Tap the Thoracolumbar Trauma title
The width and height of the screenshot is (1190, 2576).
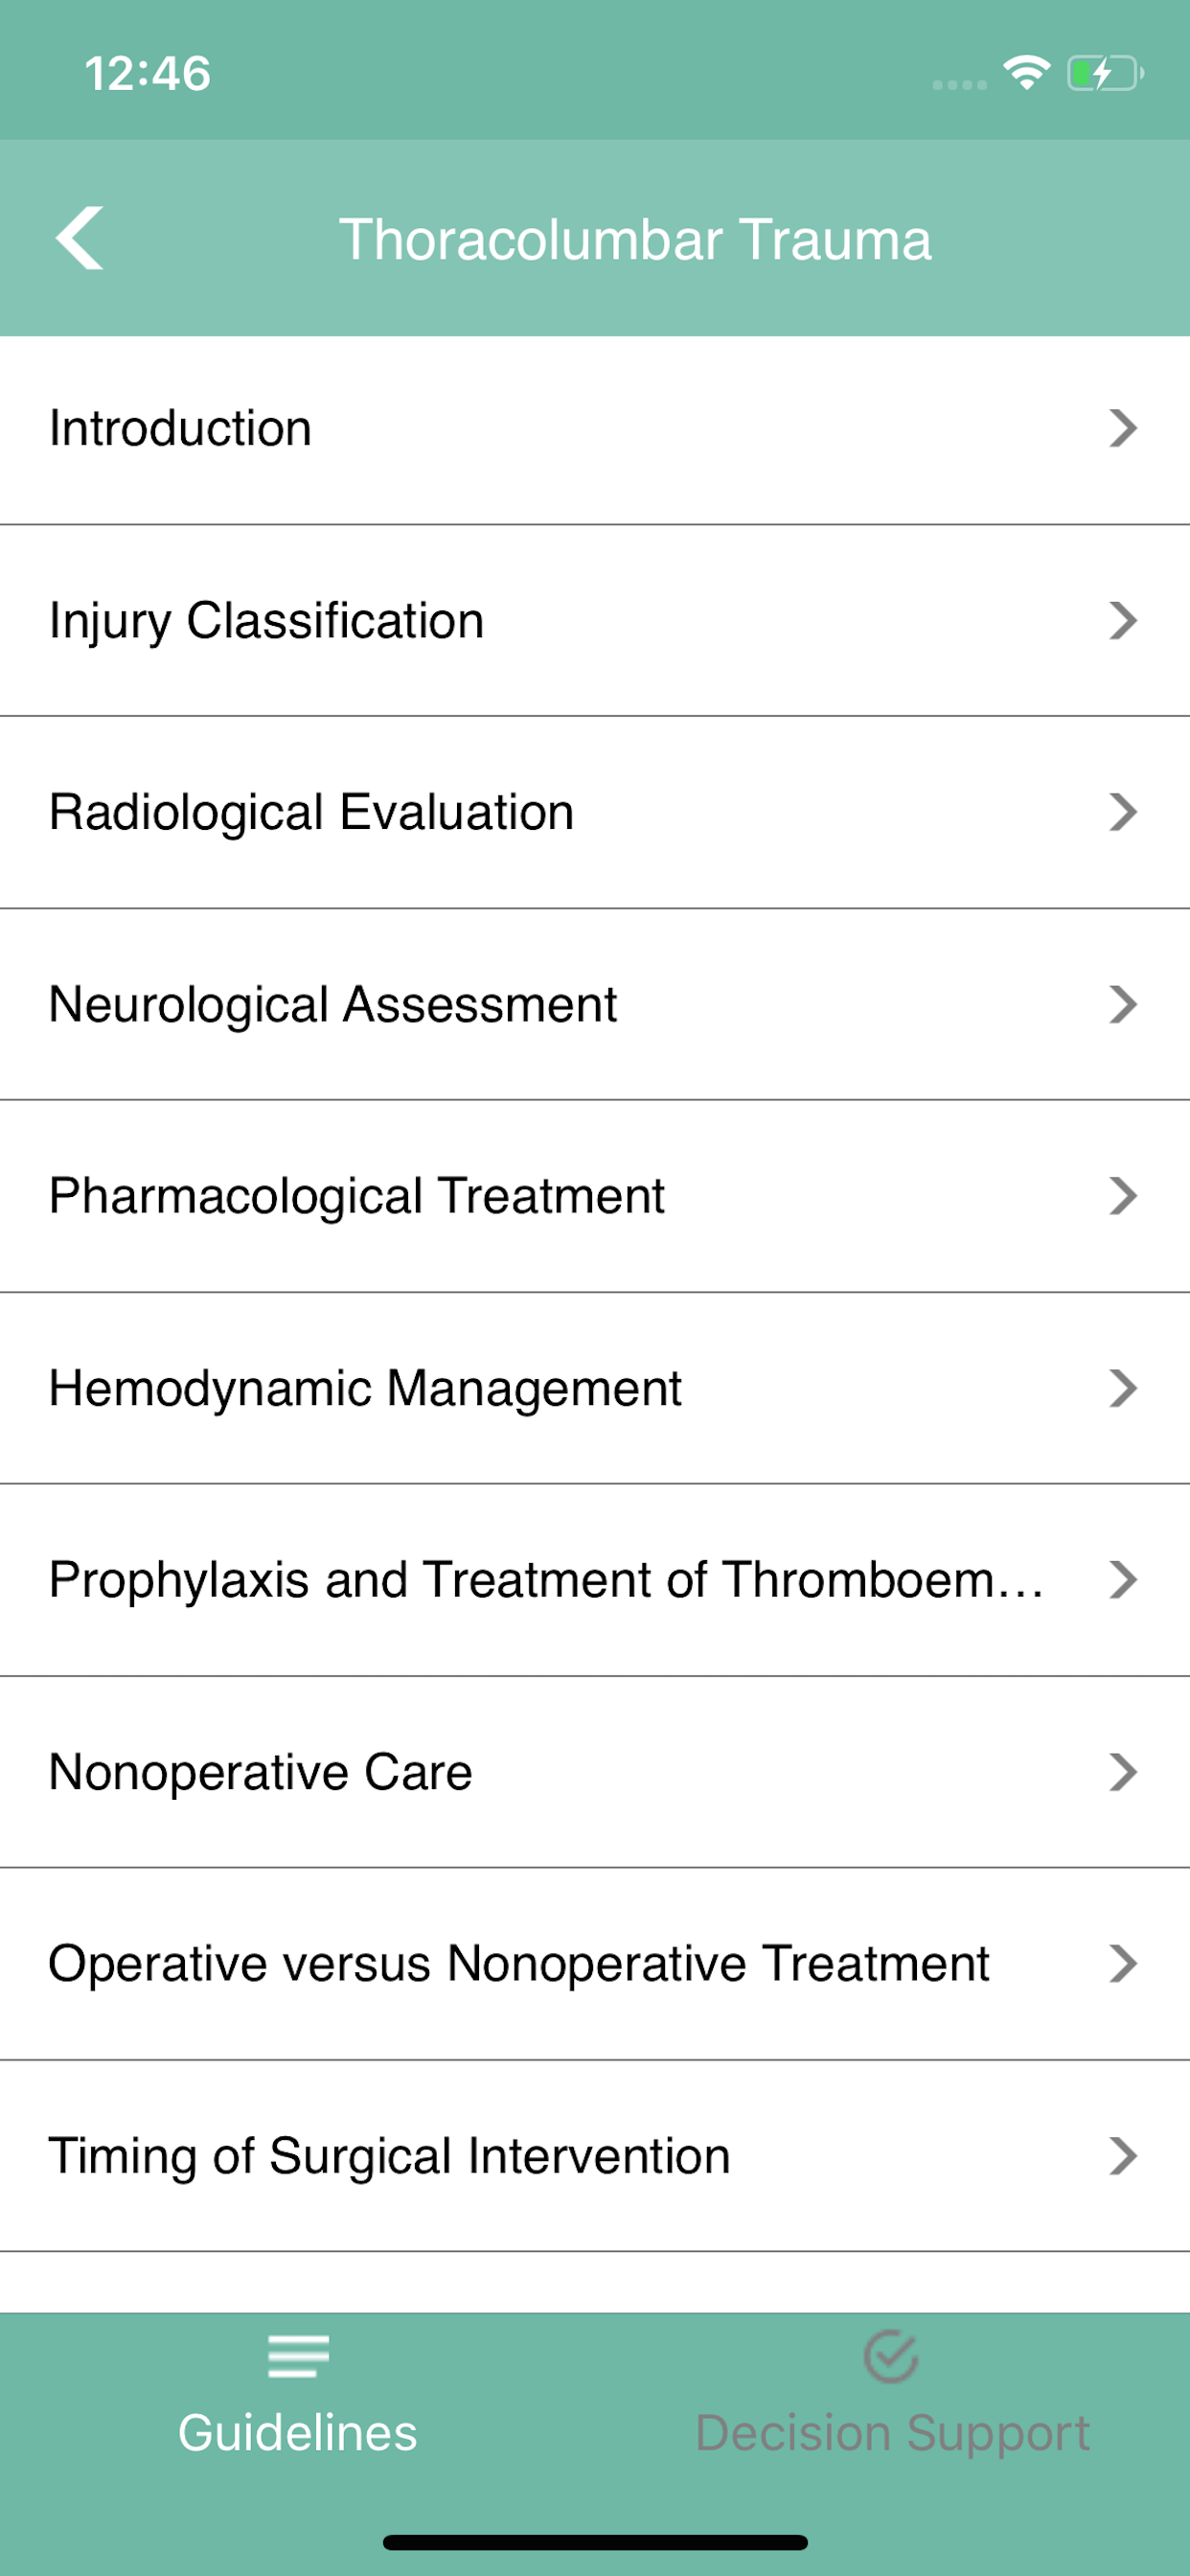click(x=635, y=240)
